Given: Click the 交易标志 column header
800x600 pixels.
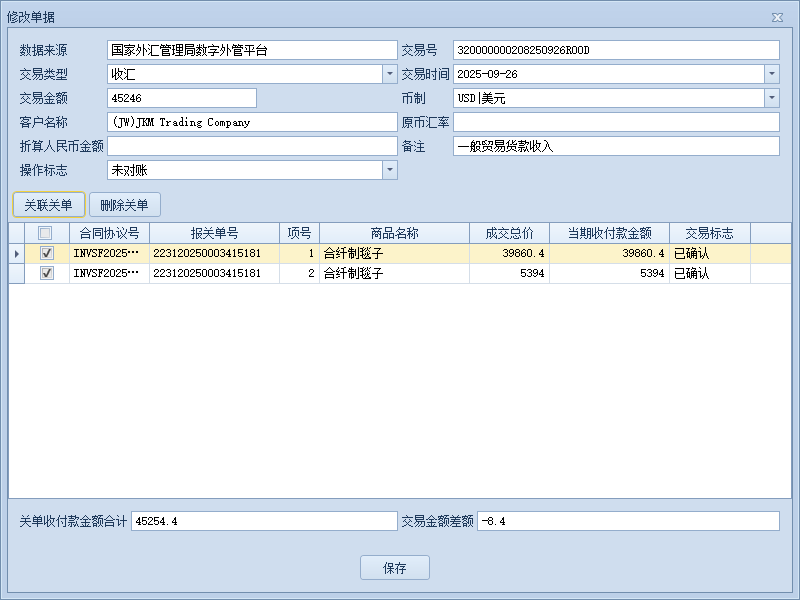Looking at the screenshot, I should [709, 233].
